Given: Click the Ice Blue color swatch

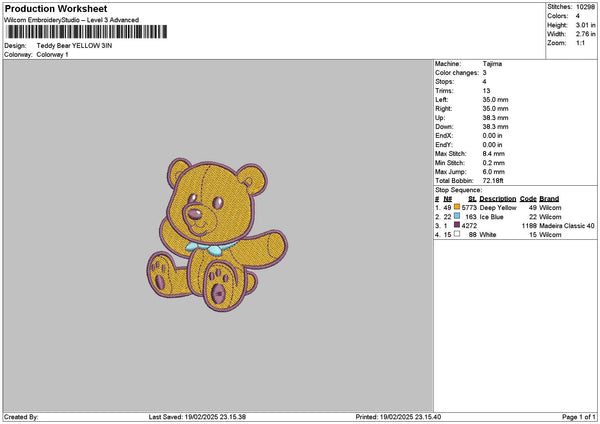Looking at the screenshot, I should click(x=458, y=216).
